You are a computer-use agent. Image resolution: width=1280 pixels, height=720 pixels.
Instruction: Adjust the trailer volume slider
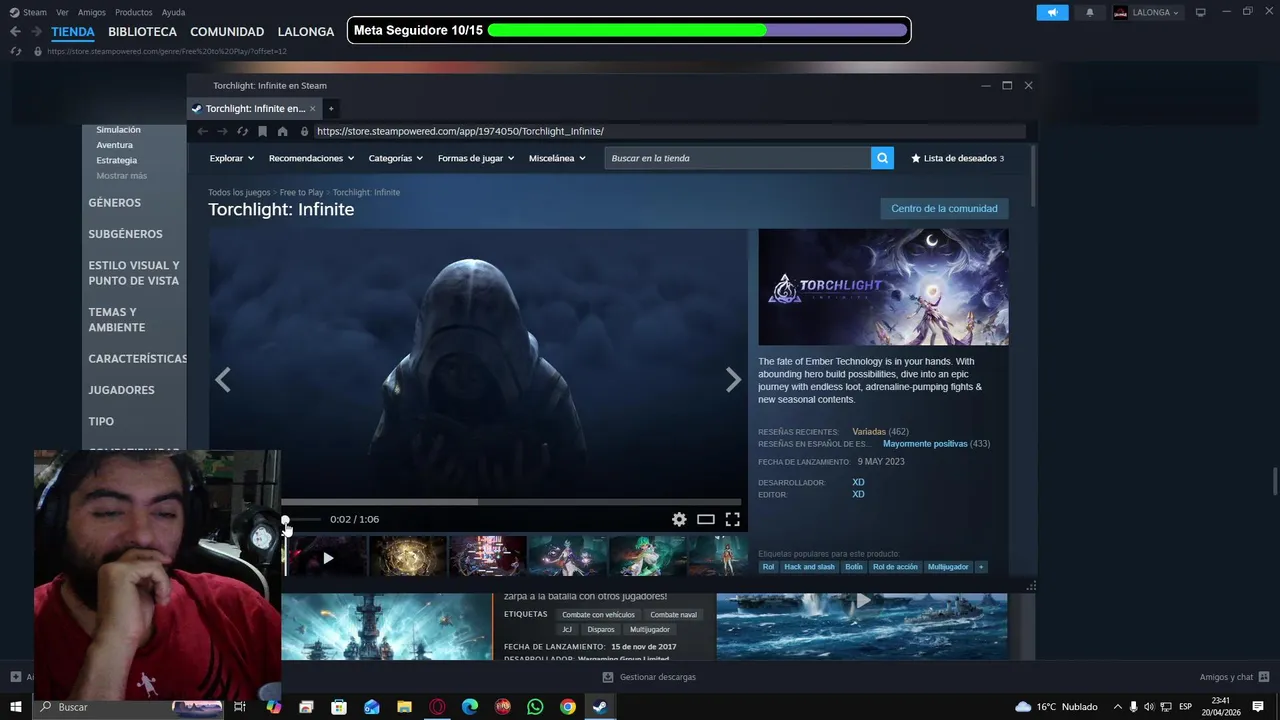point(303,519)
